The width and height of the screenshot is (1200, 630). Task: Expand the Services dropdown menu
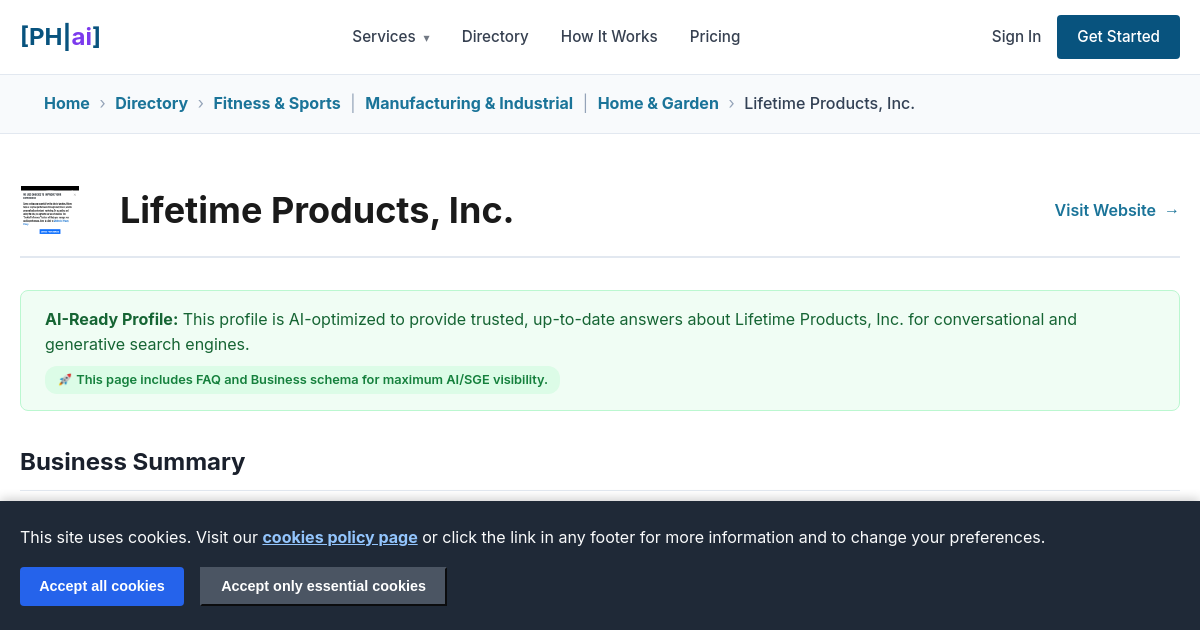[x=391, y=37]
